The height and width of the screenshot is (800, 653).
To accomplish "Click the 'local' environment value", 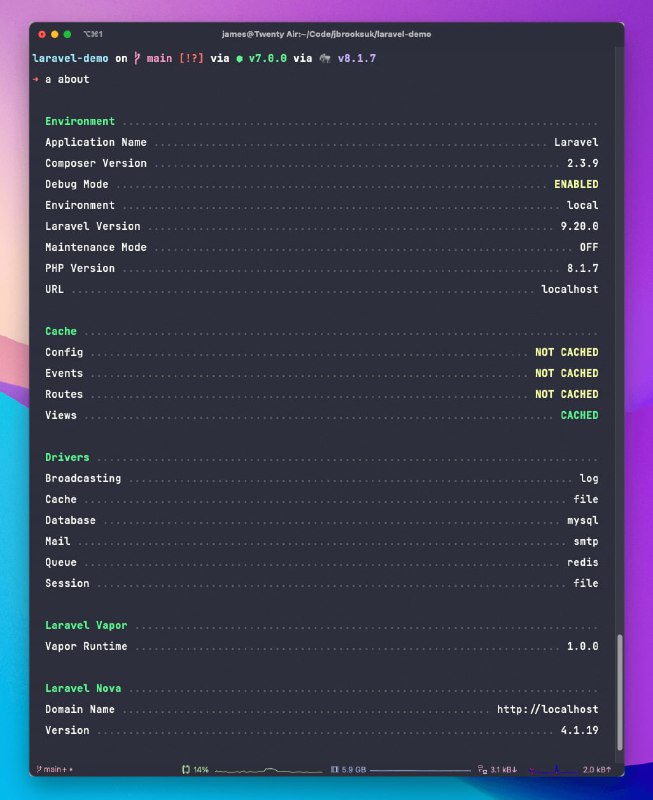I will coord(583,205).
